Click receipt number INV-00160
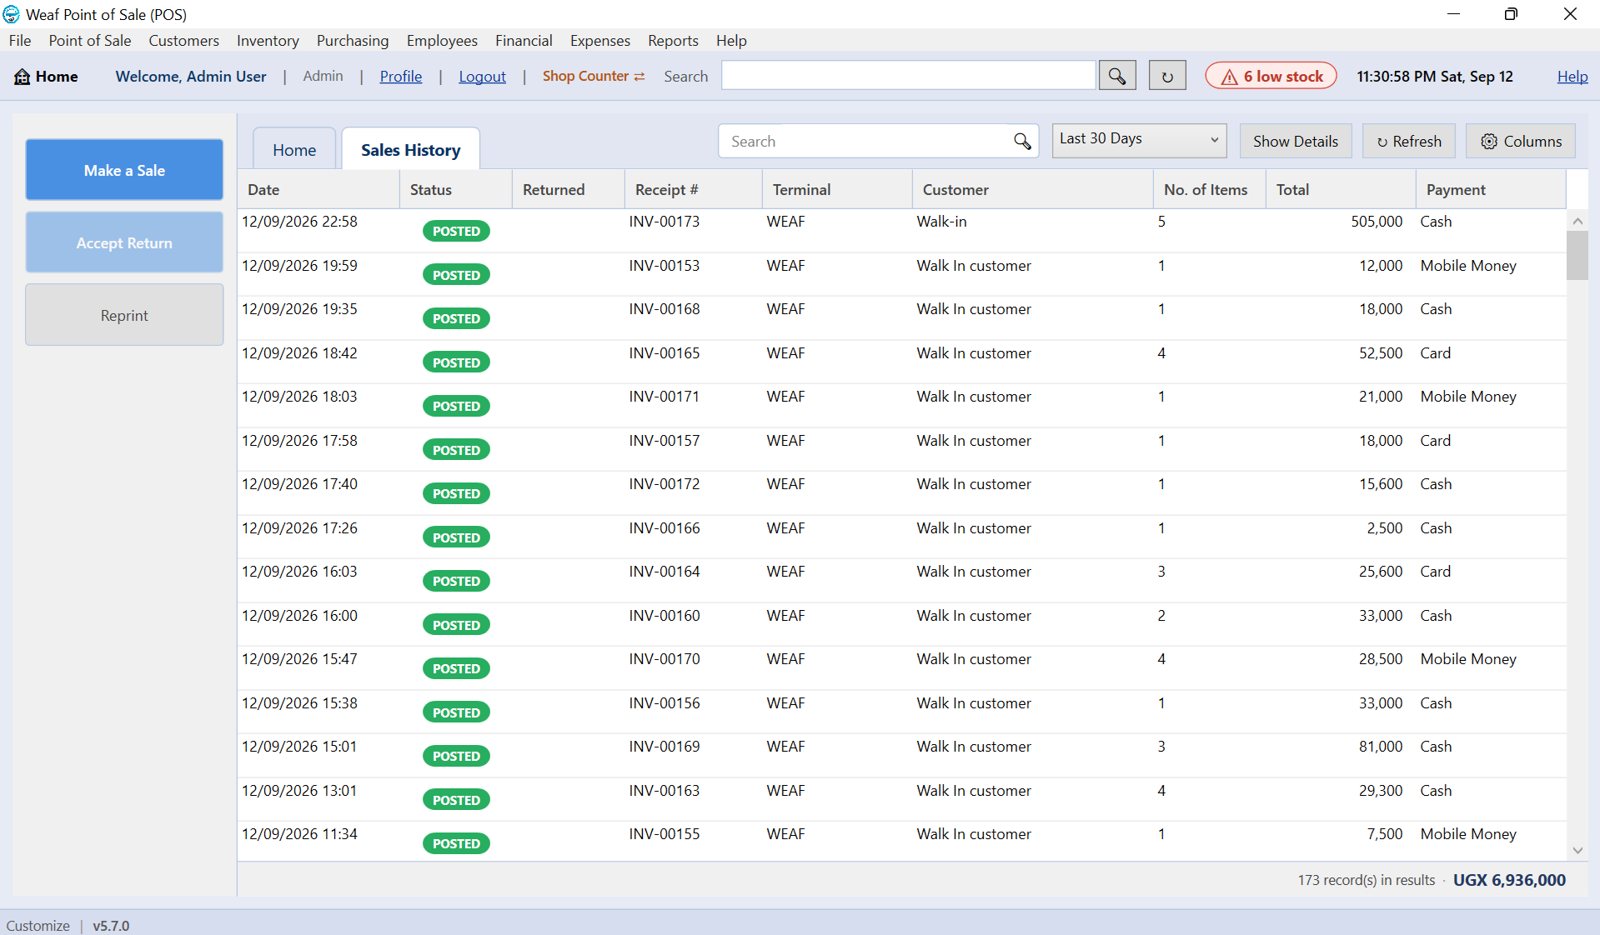The image size is (1600, 935). click(x=664, y=616)
